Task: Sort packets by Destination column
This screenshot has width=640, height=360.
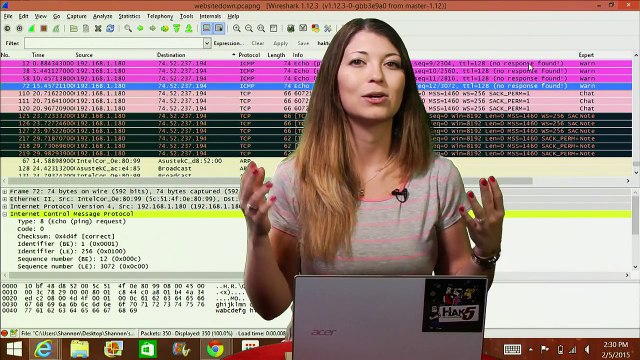Action: [171, 55]
